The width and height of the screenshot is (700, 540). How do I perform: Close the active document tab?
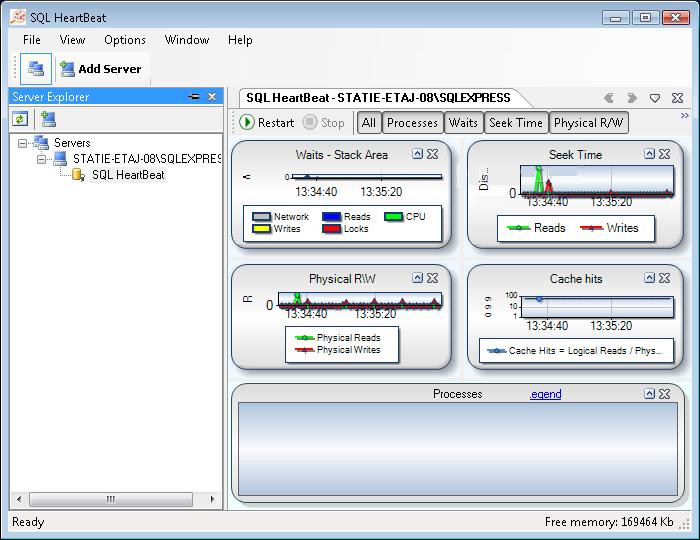678,98
